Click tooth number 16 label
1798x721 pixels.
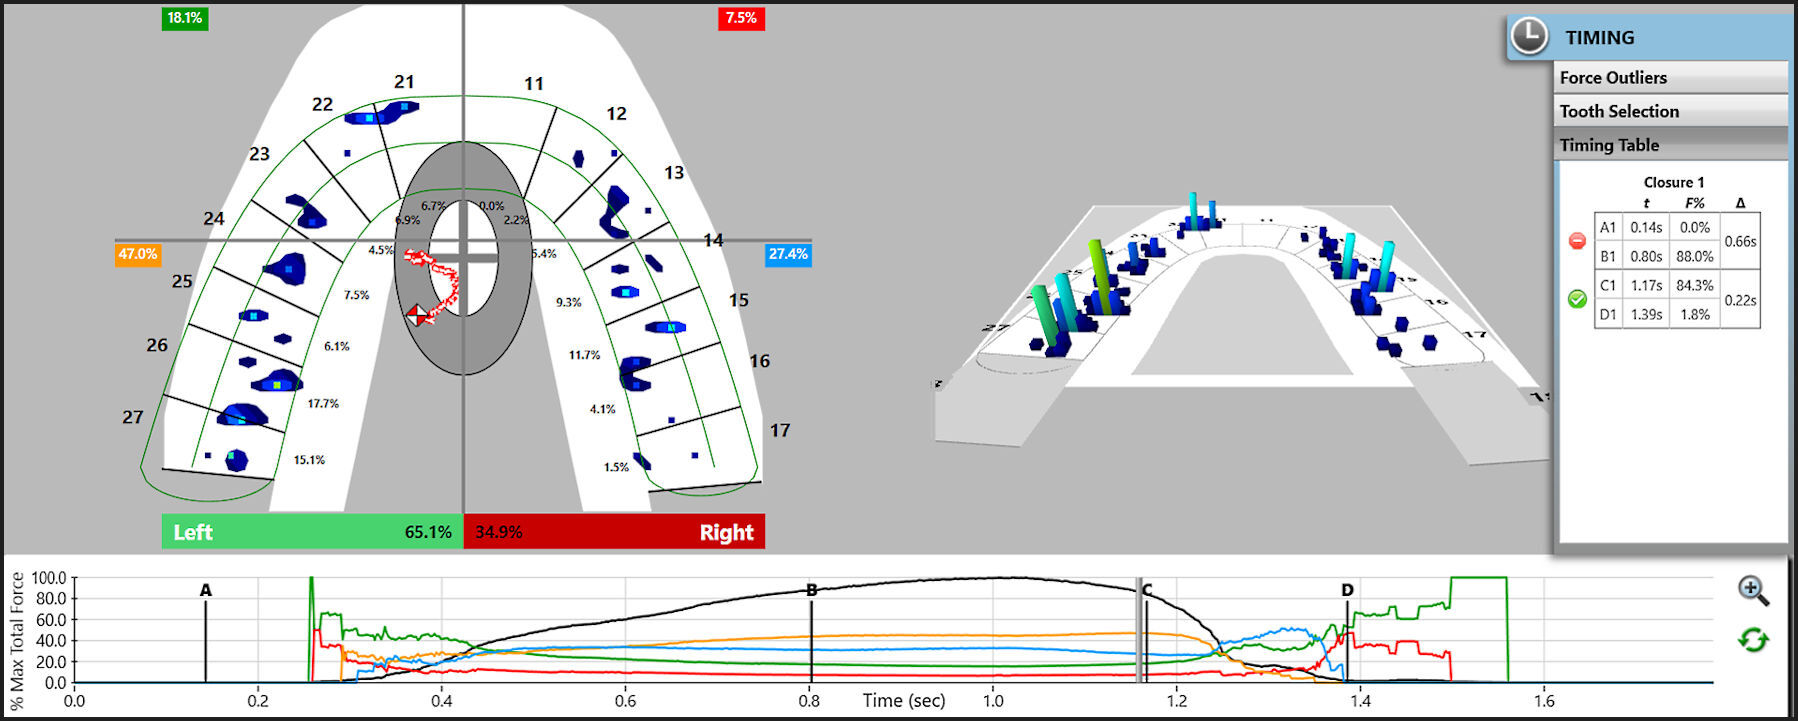[x=760, y=361]
